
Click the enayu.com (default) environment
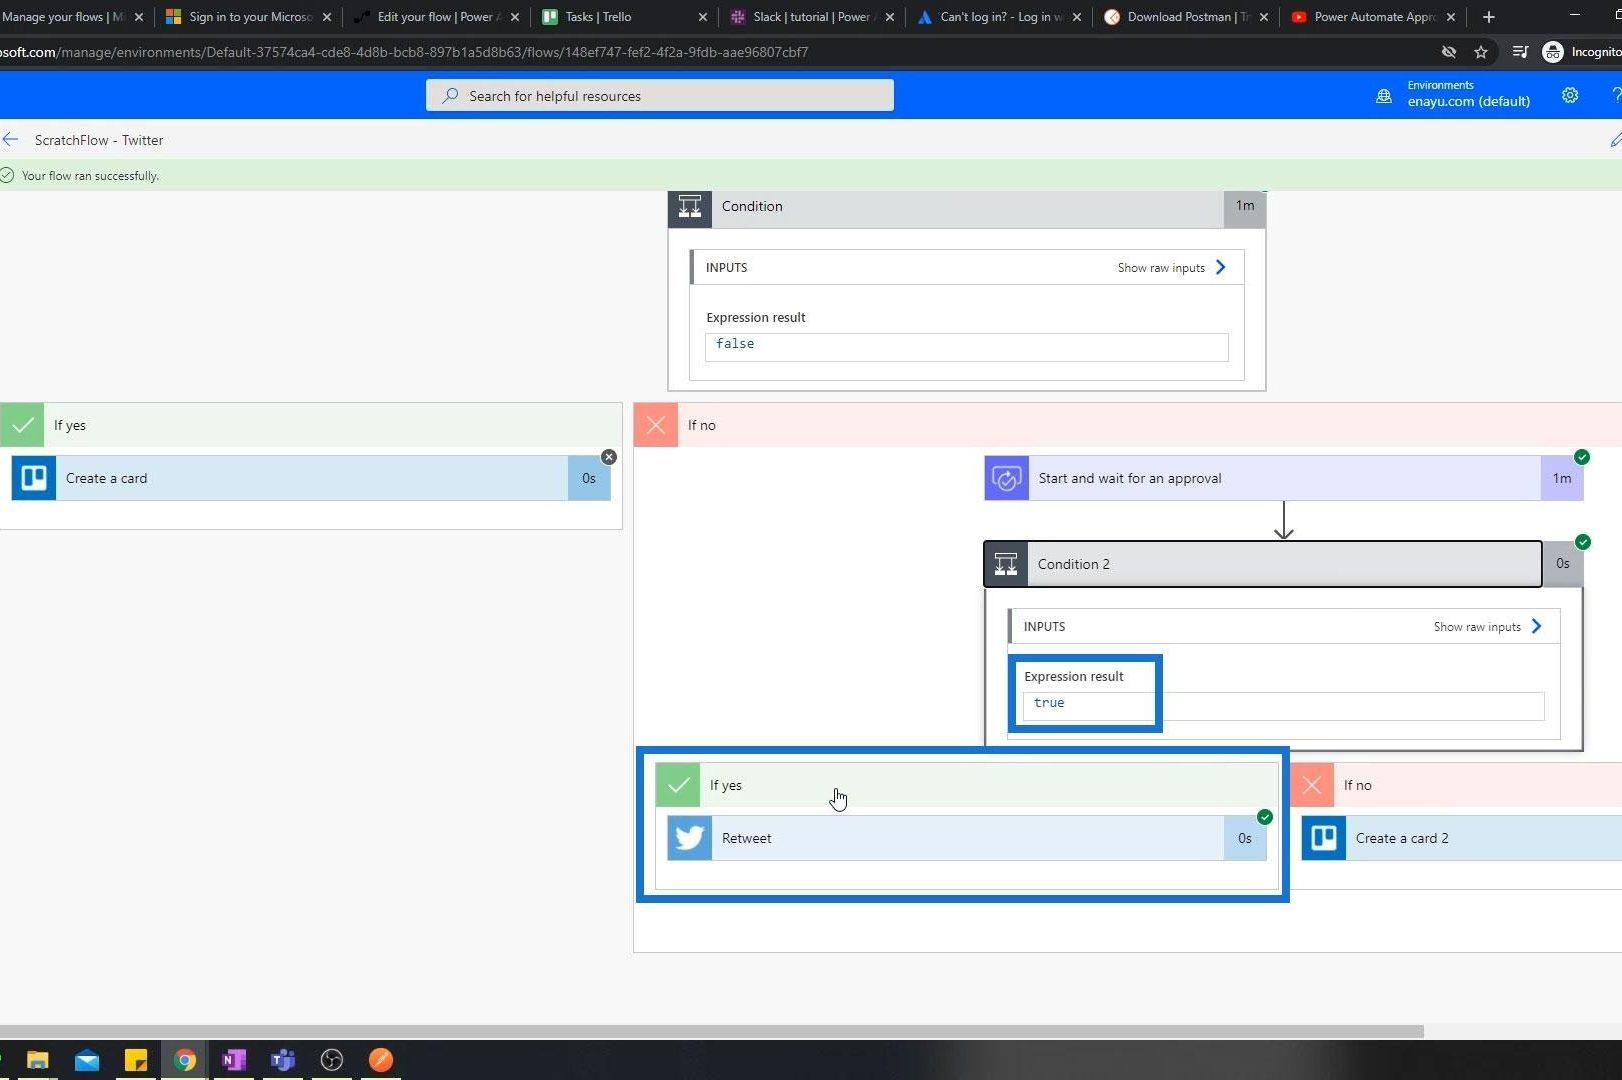tap(1468, 101)
